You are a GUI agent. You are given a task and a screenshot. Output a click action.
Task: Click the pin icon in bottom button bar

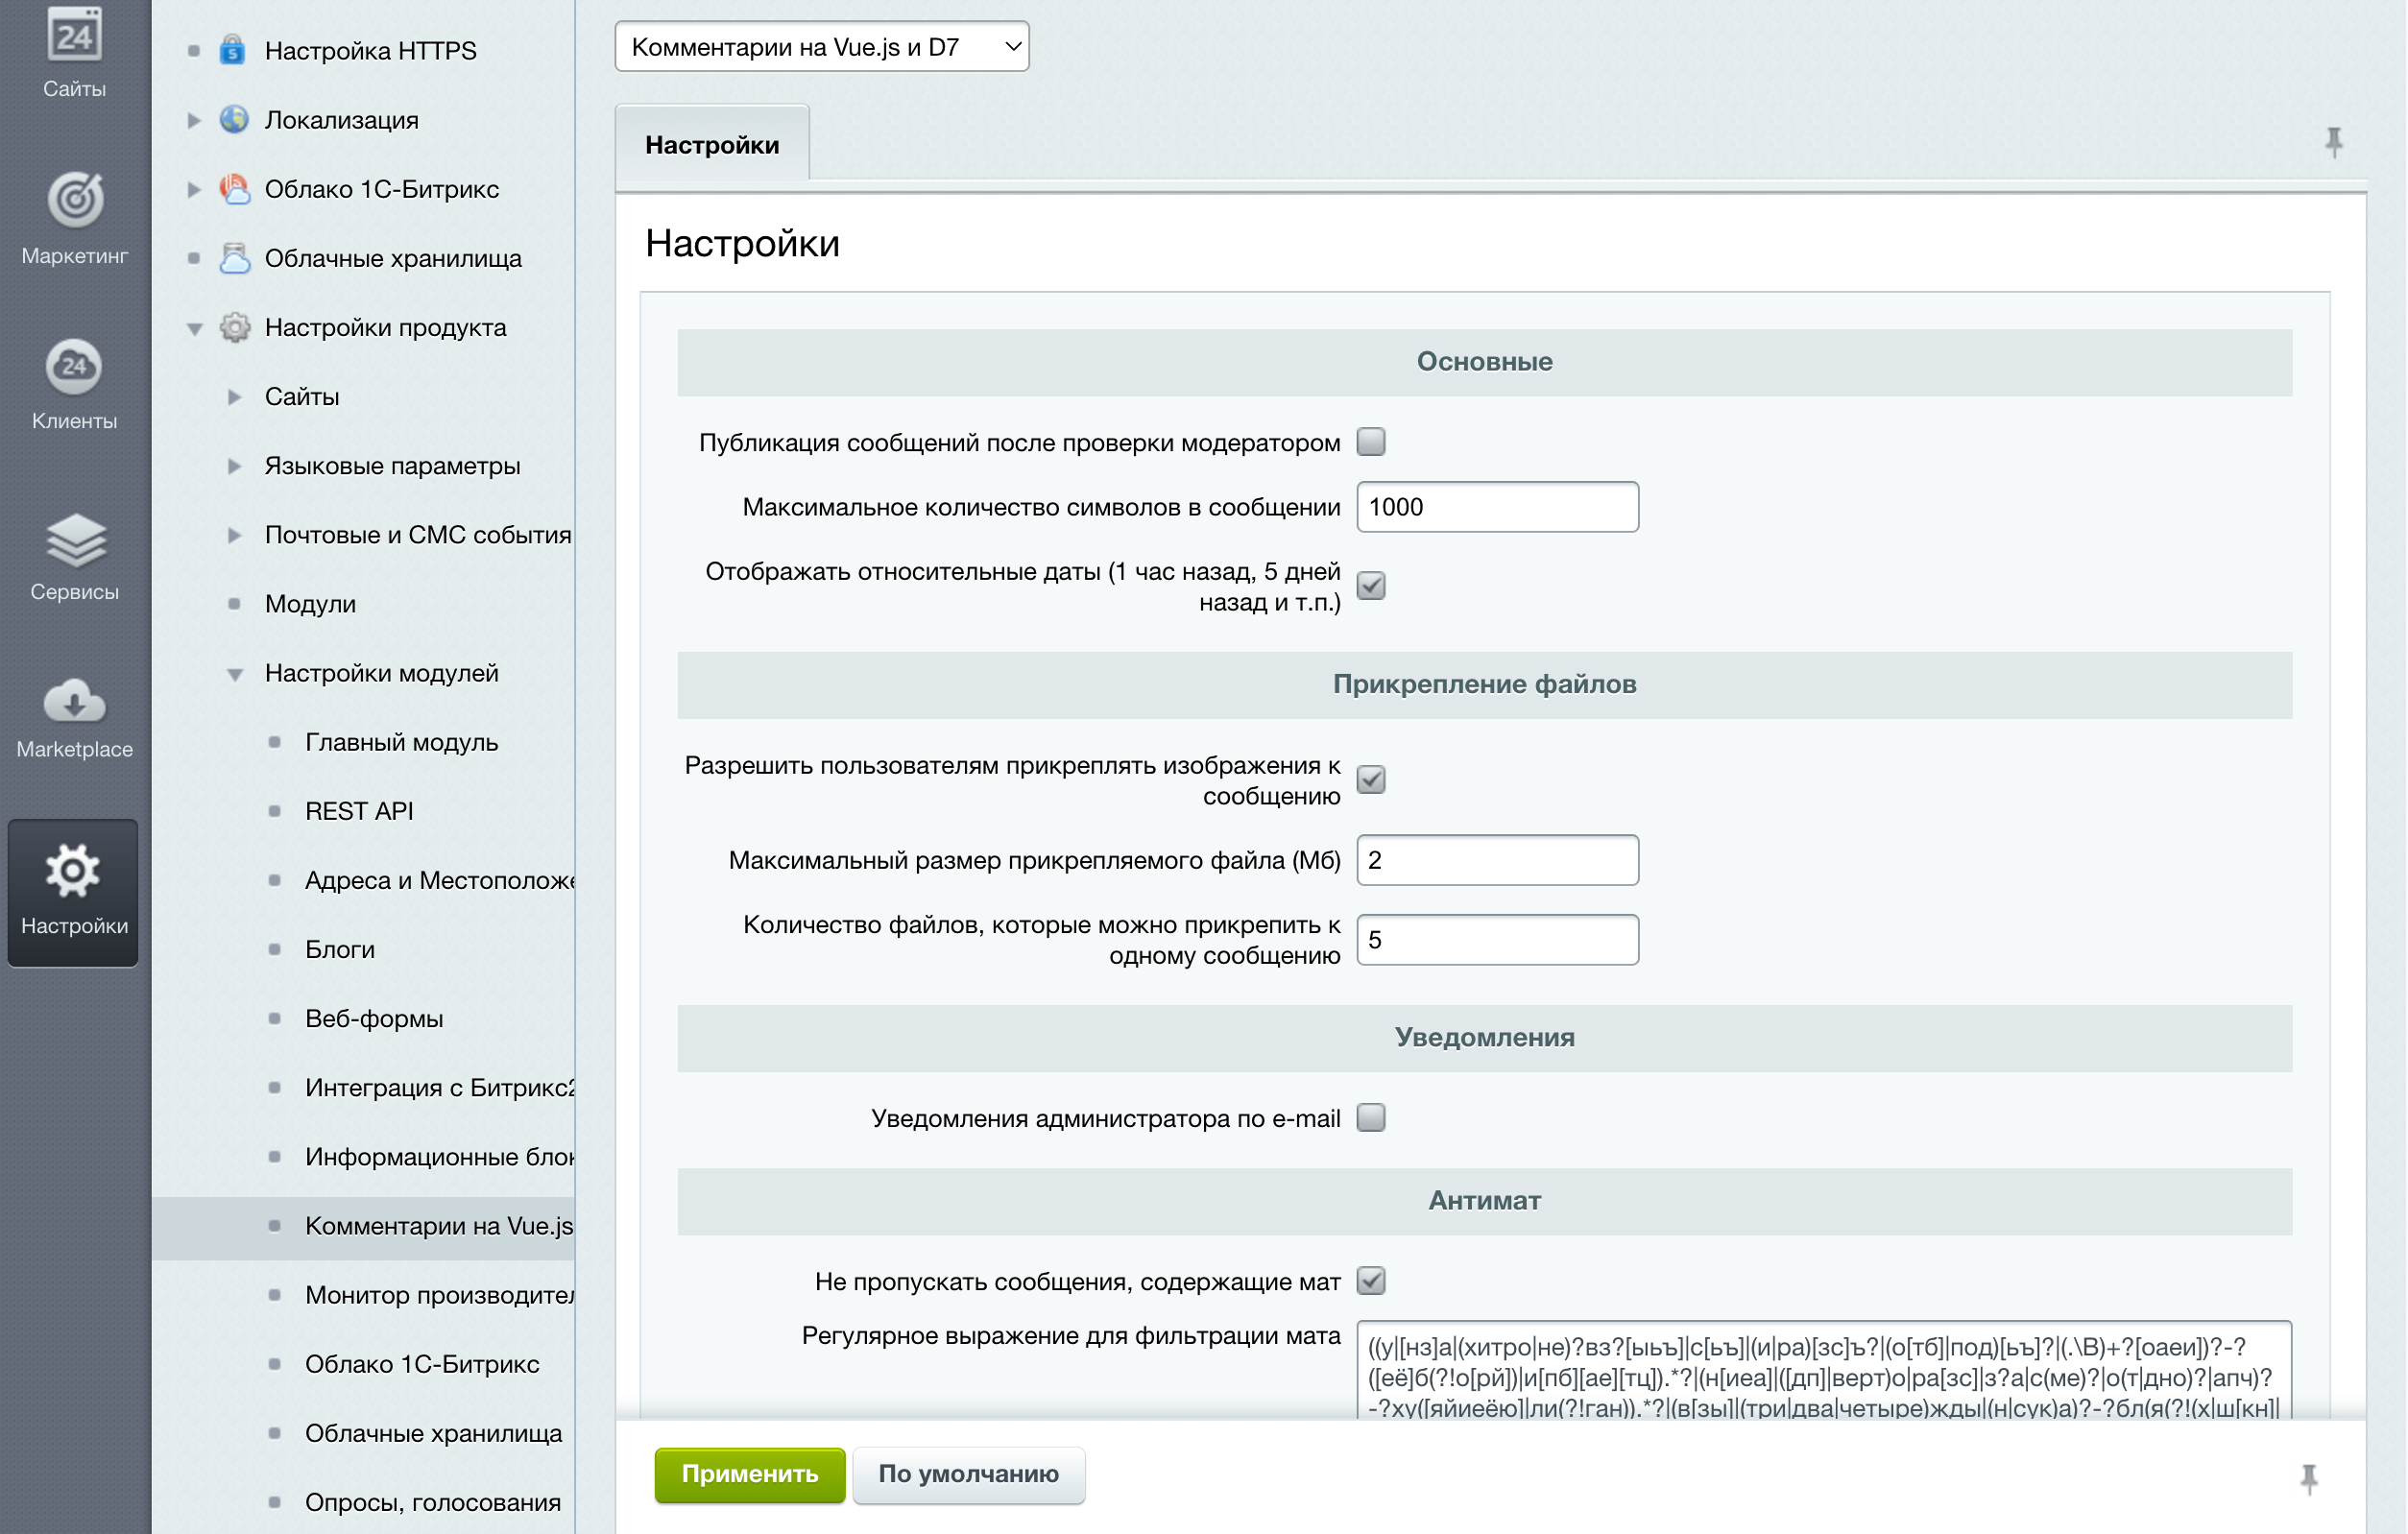2308,1478
